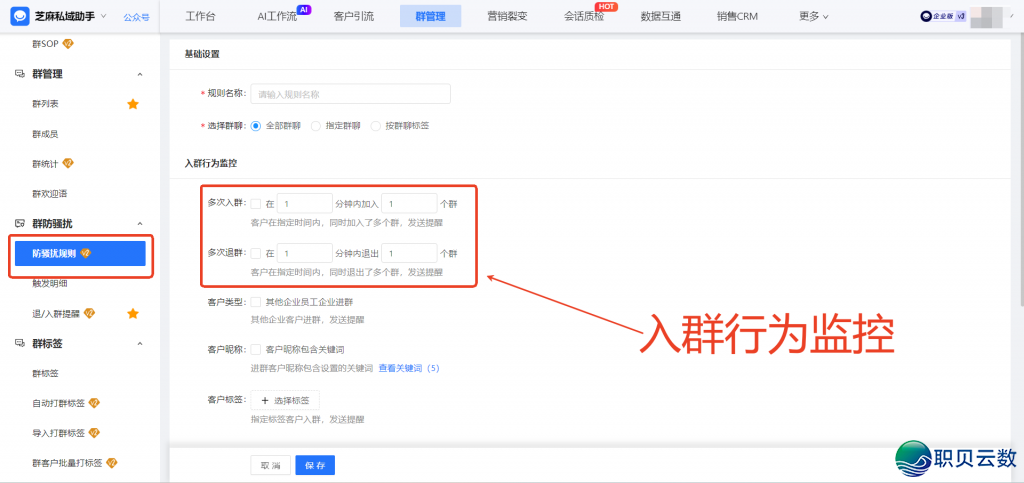Image resolution: width=1024 pixels, height=483 pixels.
Task: Switch to the 营销裂变 tab
Action: point(509,16)
